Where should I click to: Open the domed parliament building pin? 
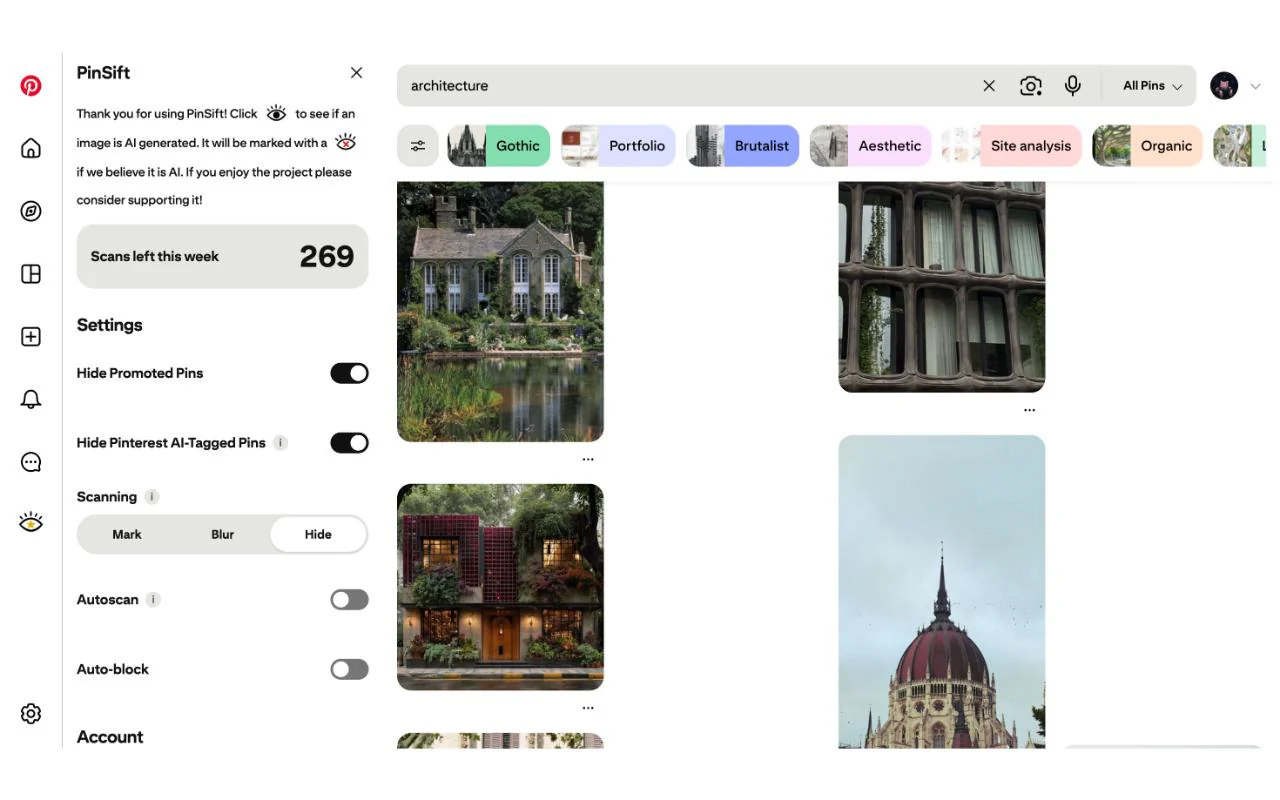(x=942, y=592)
